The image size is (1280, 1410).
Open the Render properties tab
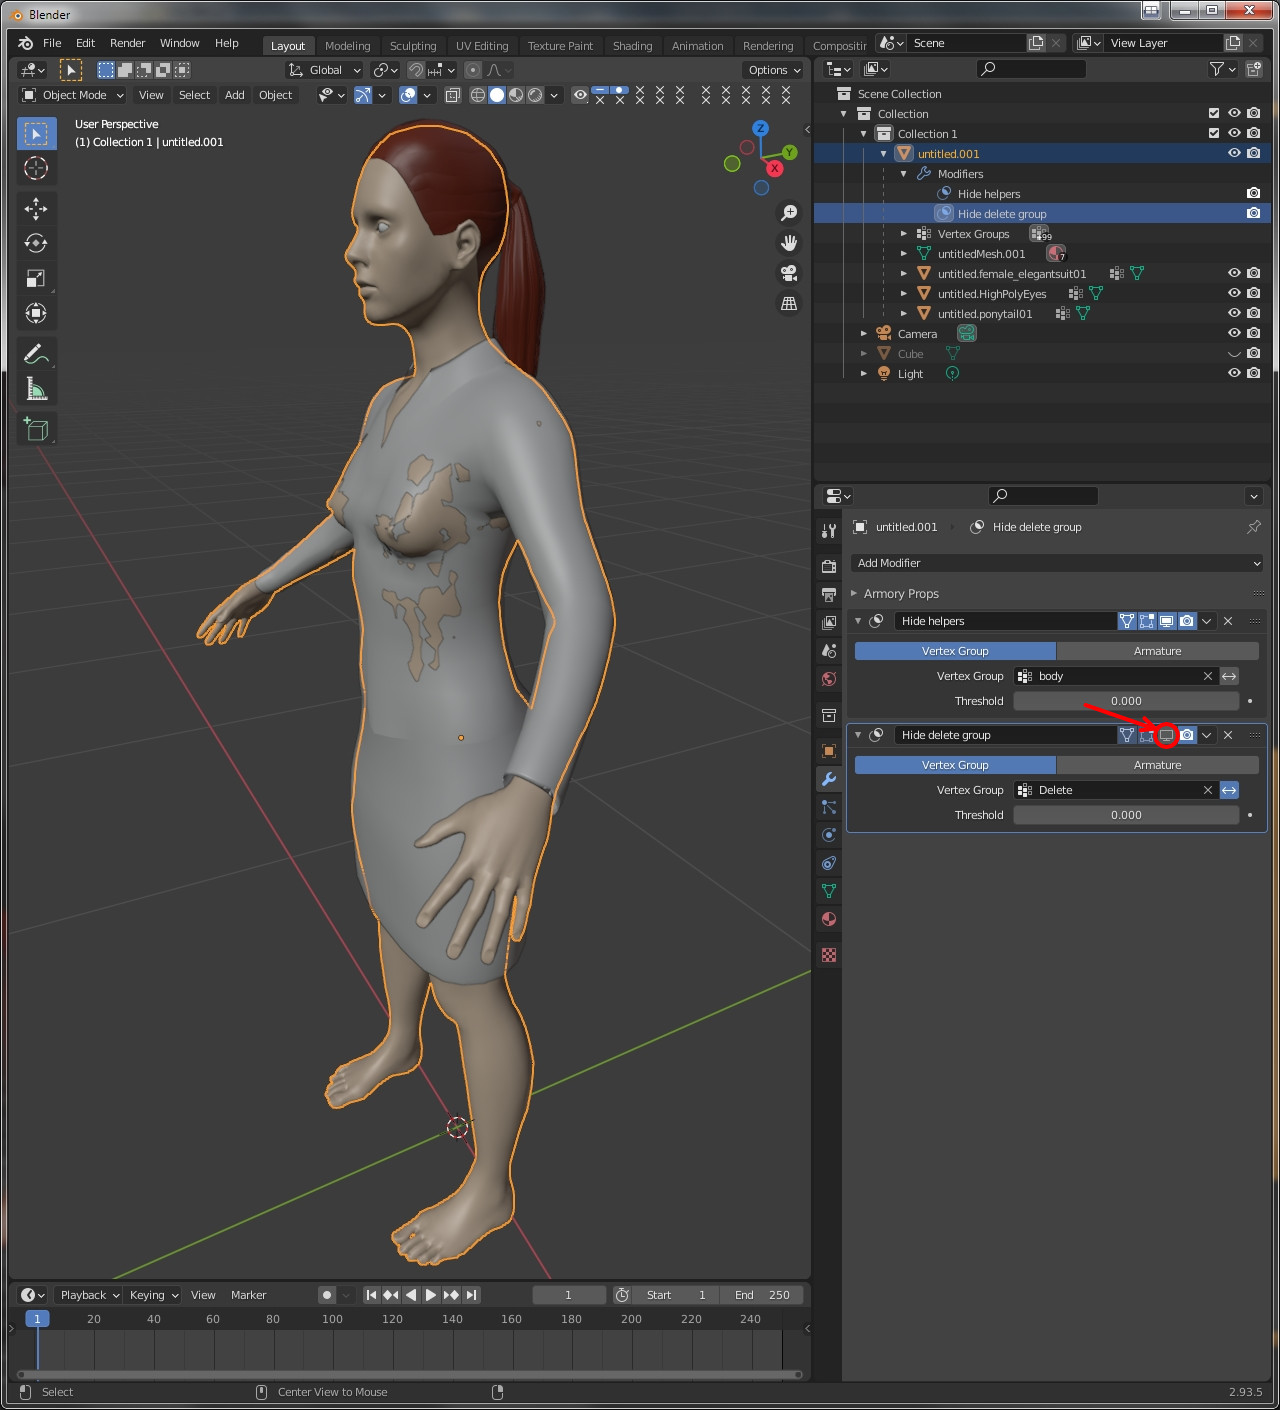(x=829, y=566)
